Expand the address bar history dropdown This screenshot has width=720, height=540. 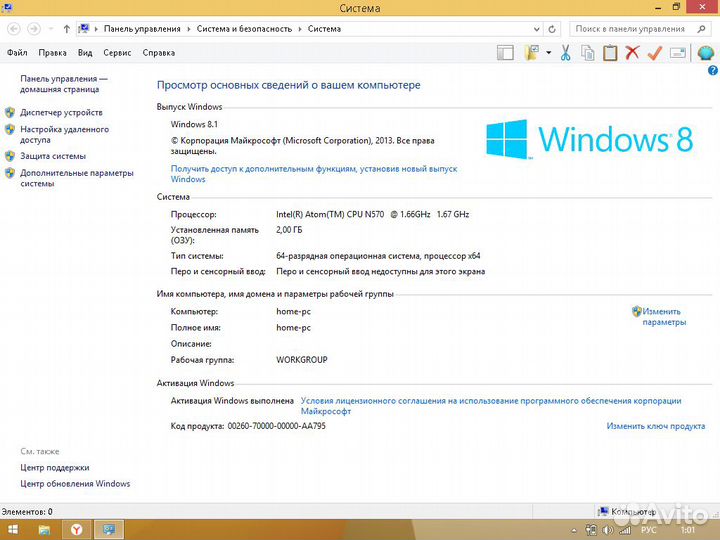536,29
